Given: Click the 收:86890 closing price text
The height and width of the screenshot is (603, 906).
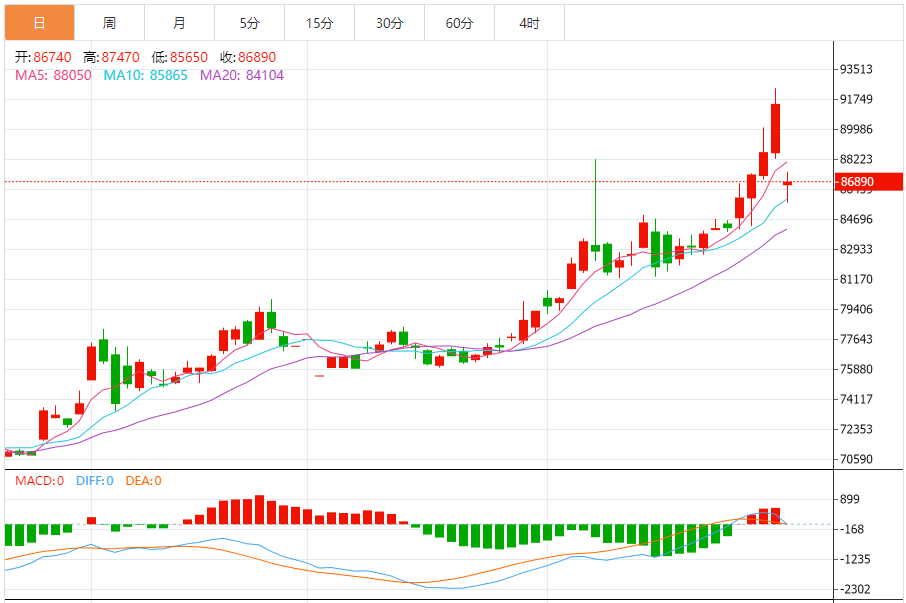Looking at the screenshot, I should (x=248, y=58).
